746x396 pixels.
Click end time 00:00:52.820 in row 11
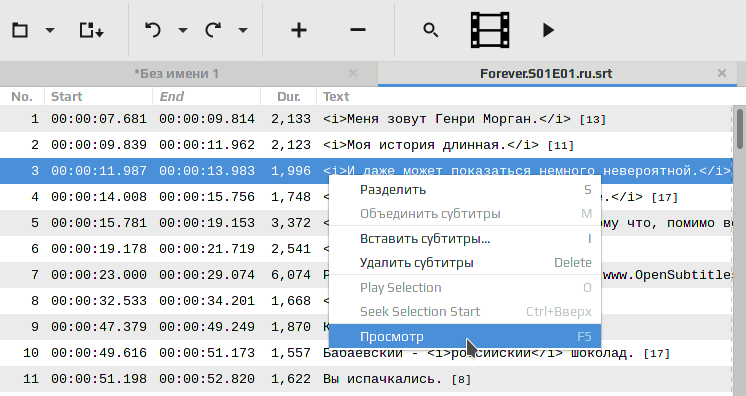[x=206, y=379]
